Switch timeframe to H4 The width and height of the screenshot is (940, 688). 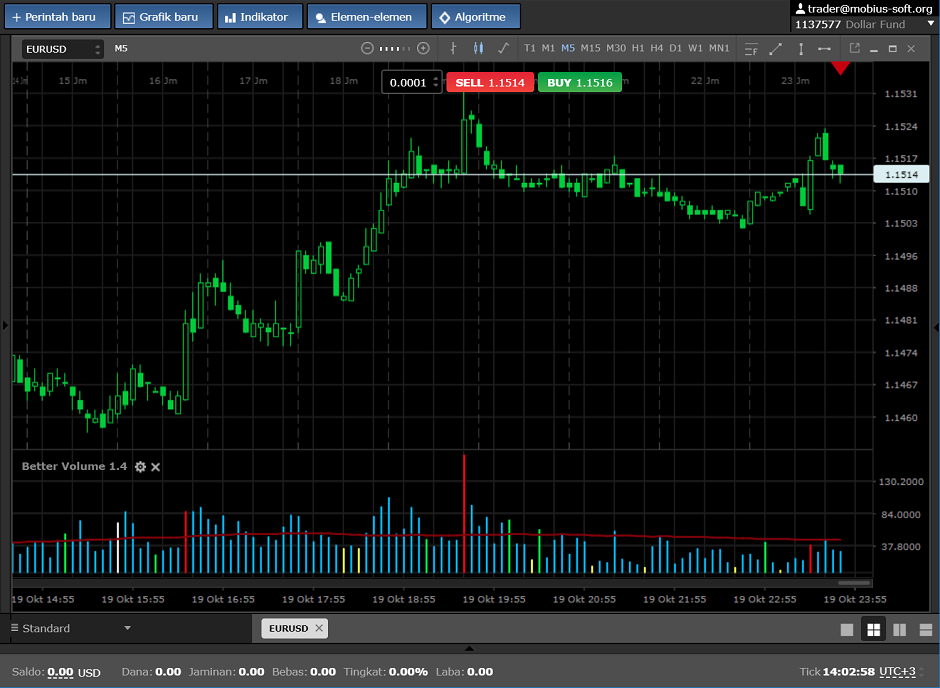point(656,48)
